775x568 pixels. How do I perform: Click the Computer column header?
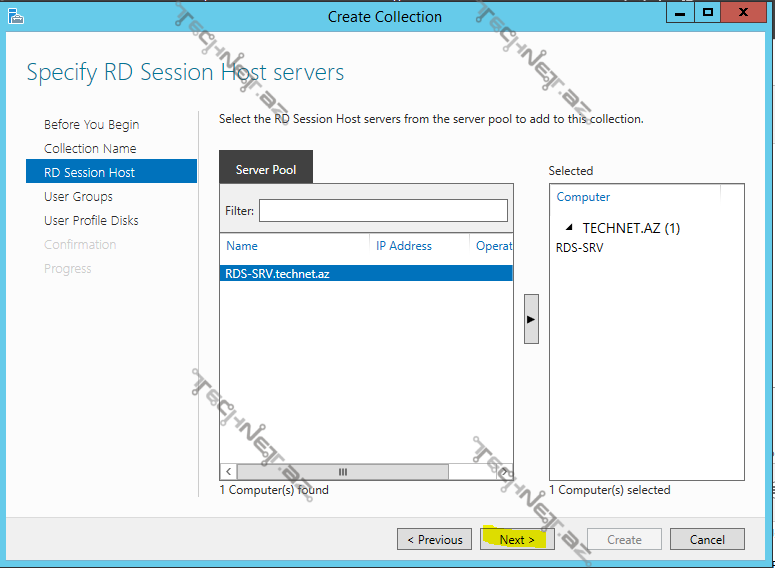(x=583, y=197)
